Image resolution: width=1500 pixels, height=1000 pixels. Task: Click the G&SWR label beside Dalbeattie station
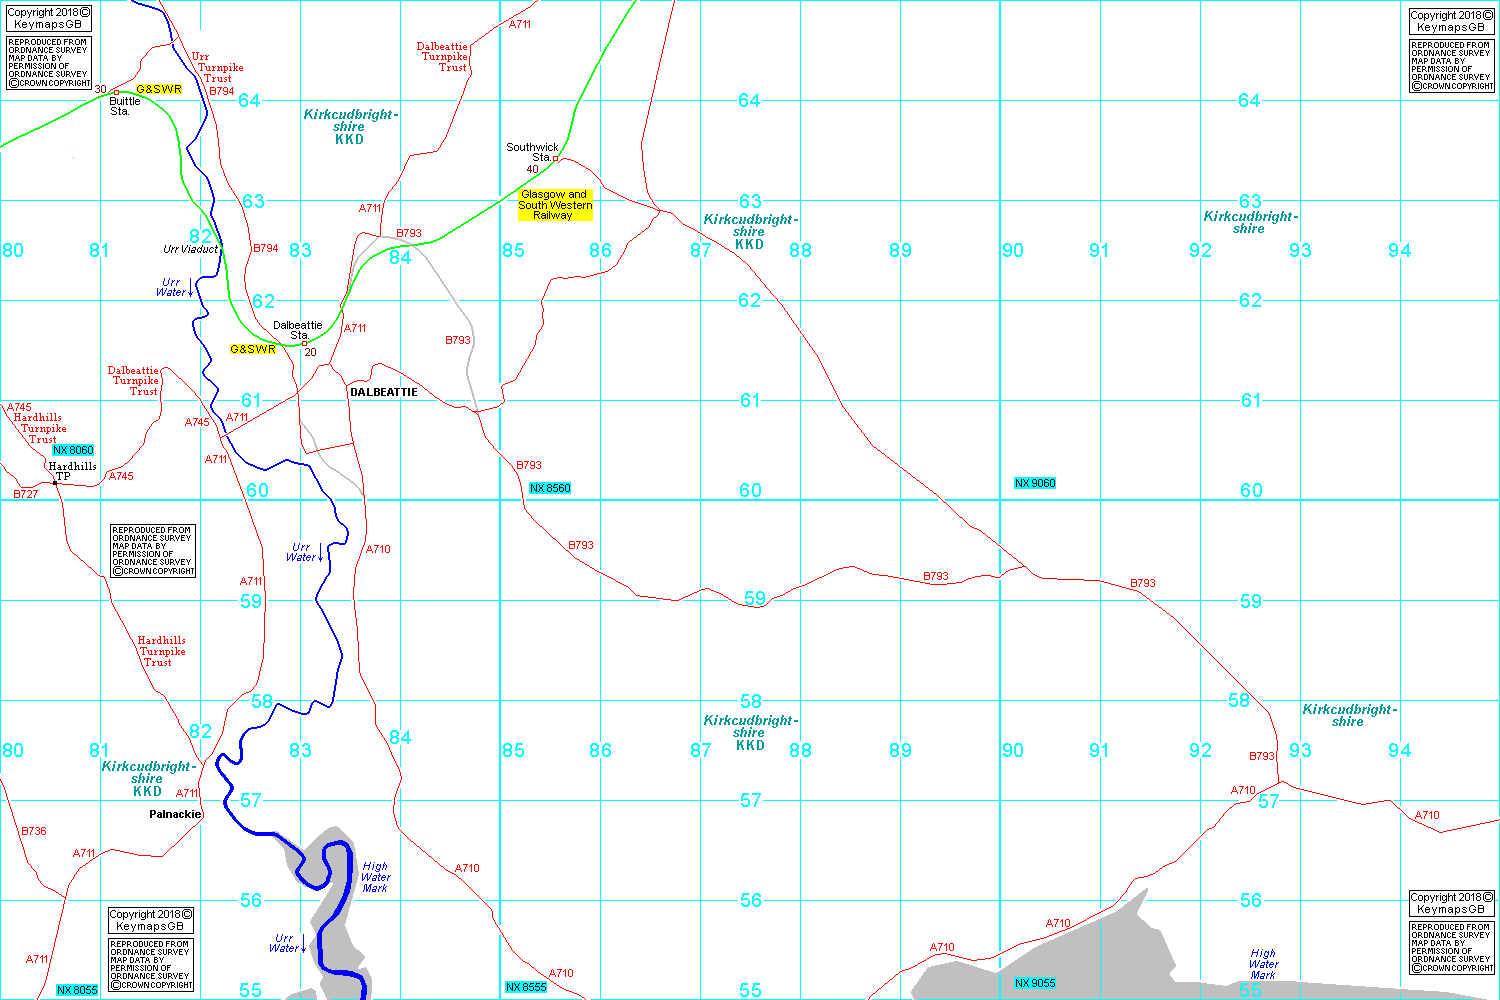[x=252, y=349]
